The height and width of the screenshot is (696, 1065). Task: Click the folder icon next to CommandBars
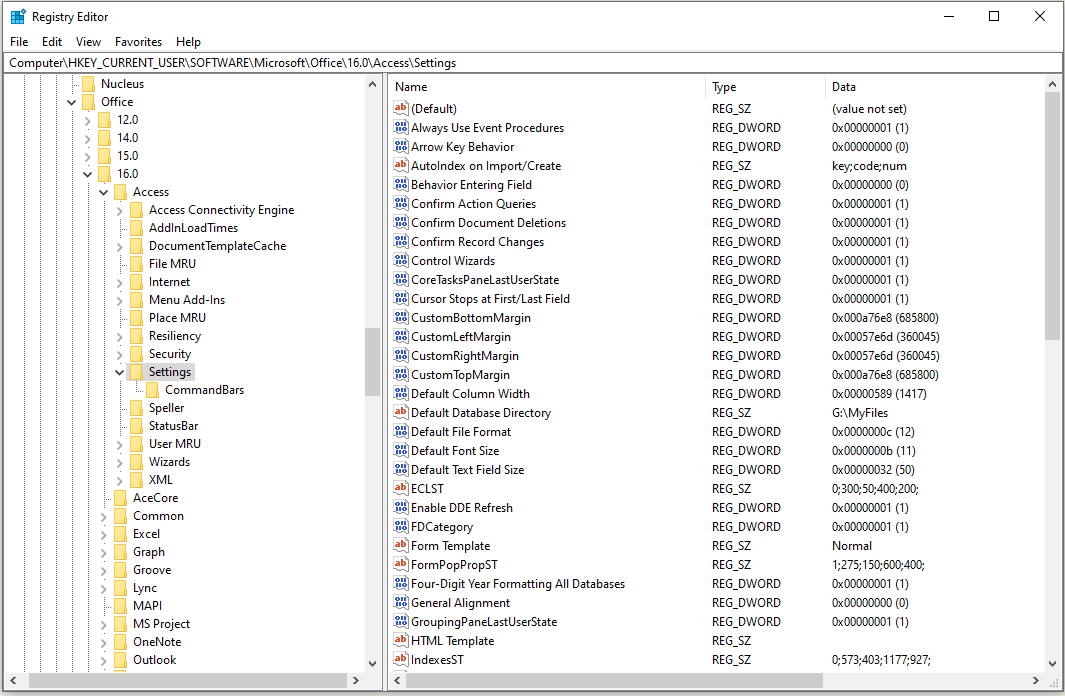click(x=153, y=390)
